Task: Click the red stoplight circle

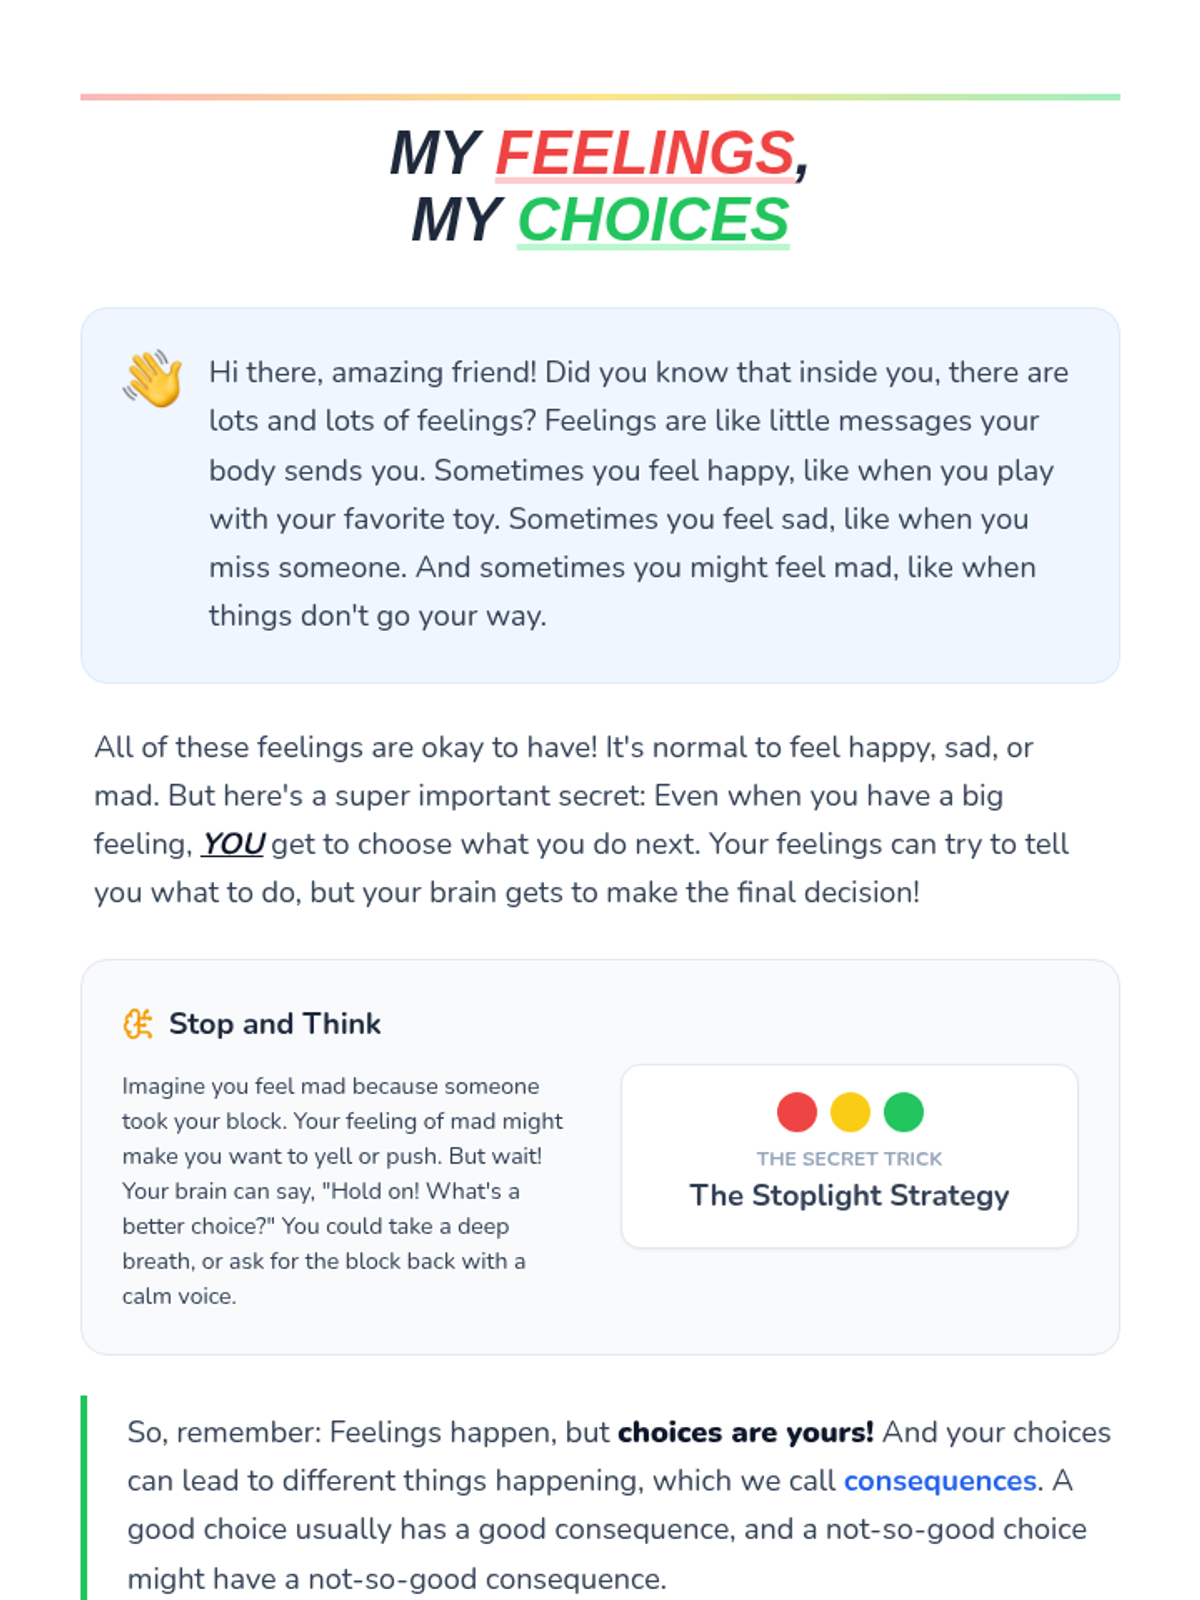Action: pos(797,1112)
